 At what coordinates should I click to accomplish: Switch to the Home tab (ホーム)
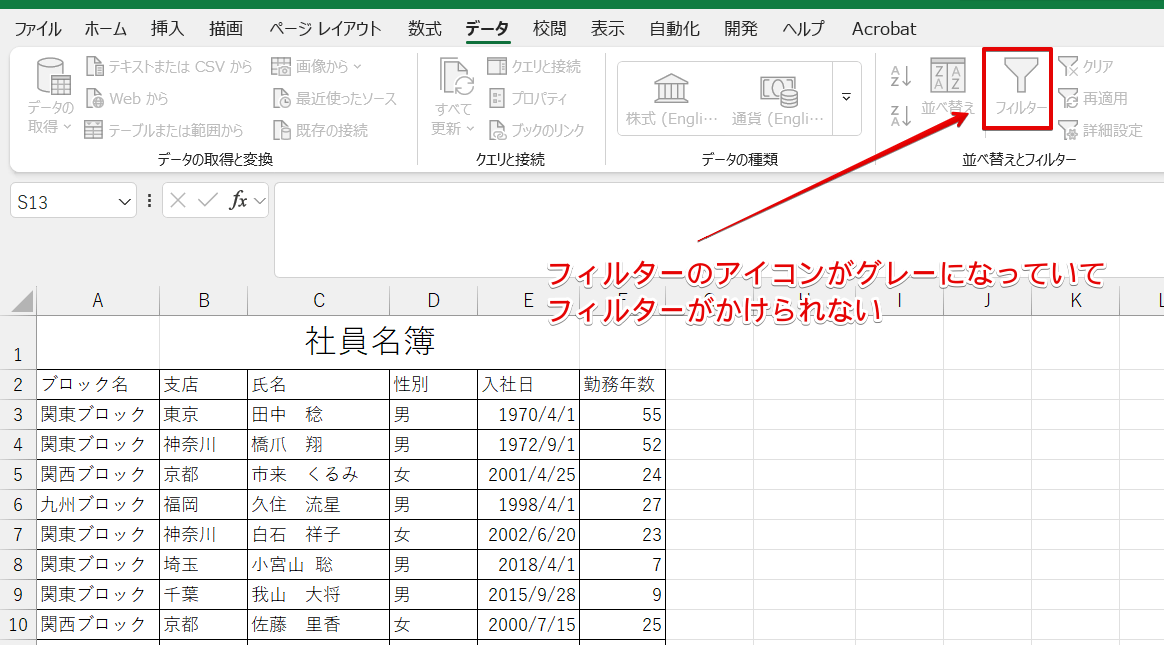[105, 28]
